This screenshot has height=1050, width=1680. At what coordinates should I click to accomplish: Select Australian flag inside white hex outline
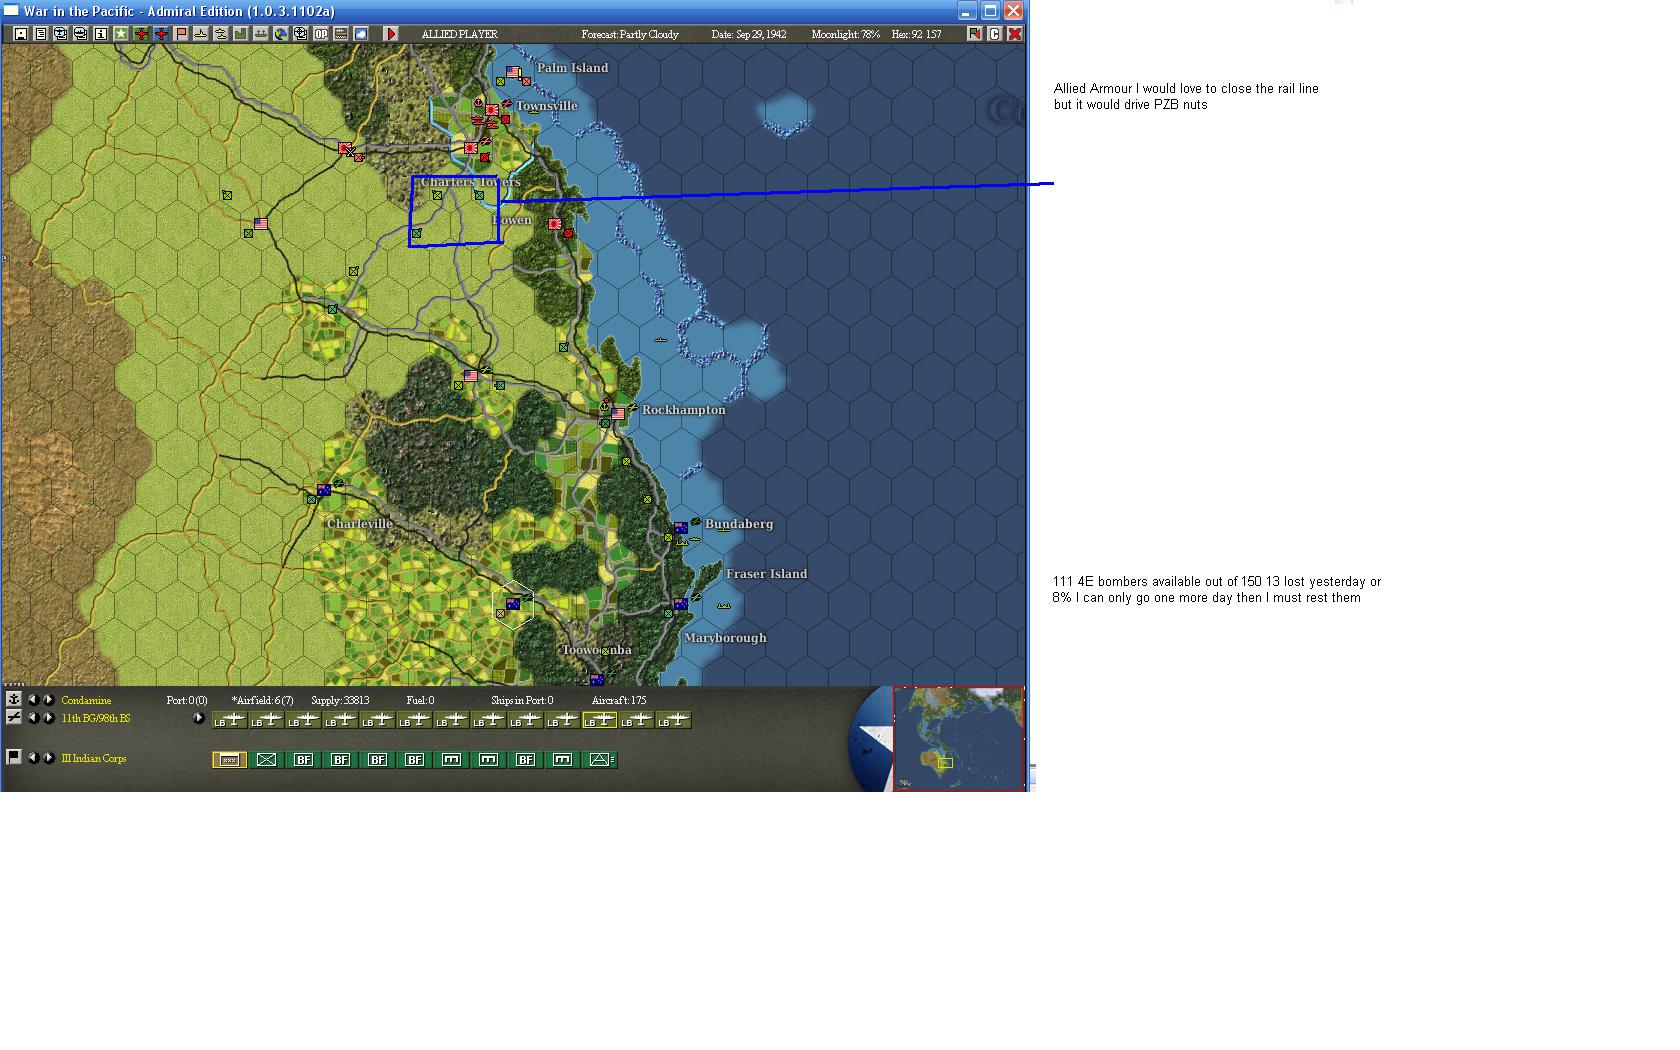(x=513, y=603)
